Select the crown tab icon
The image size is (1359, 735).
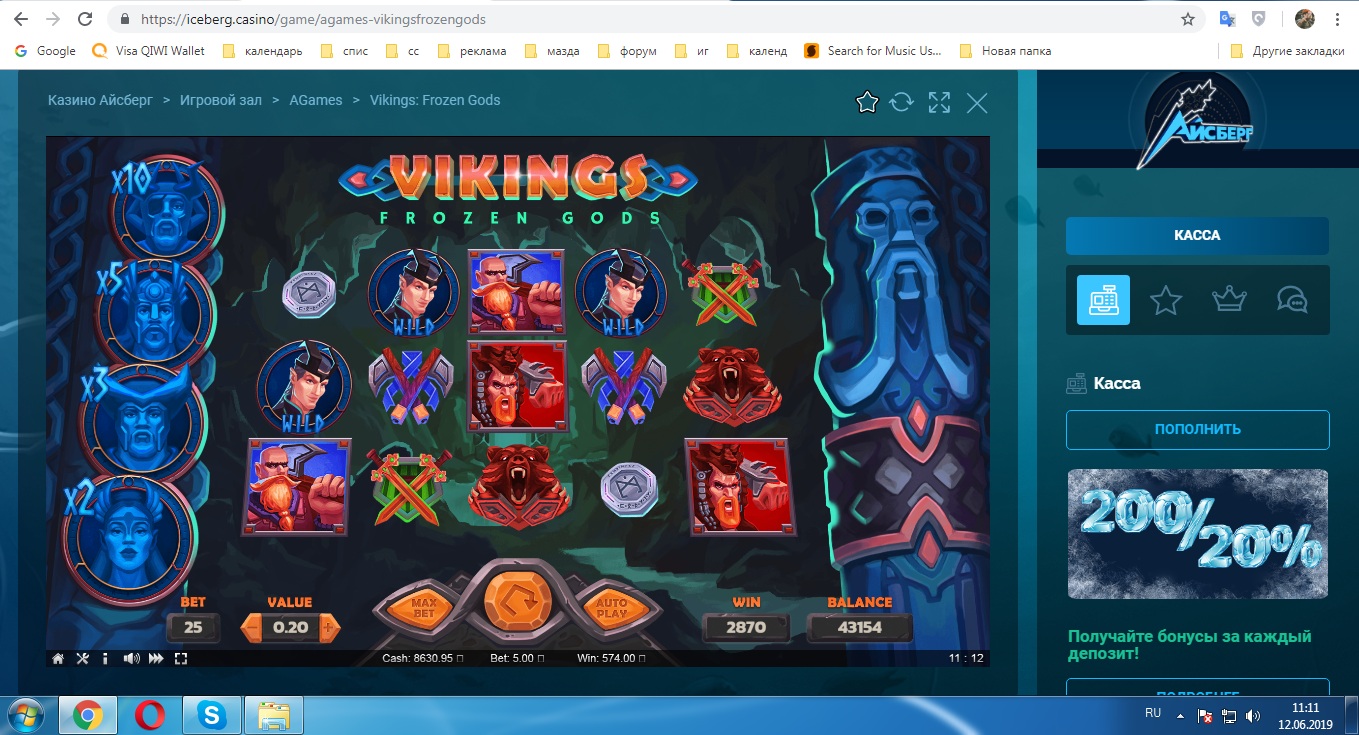tap(1228, 300)
